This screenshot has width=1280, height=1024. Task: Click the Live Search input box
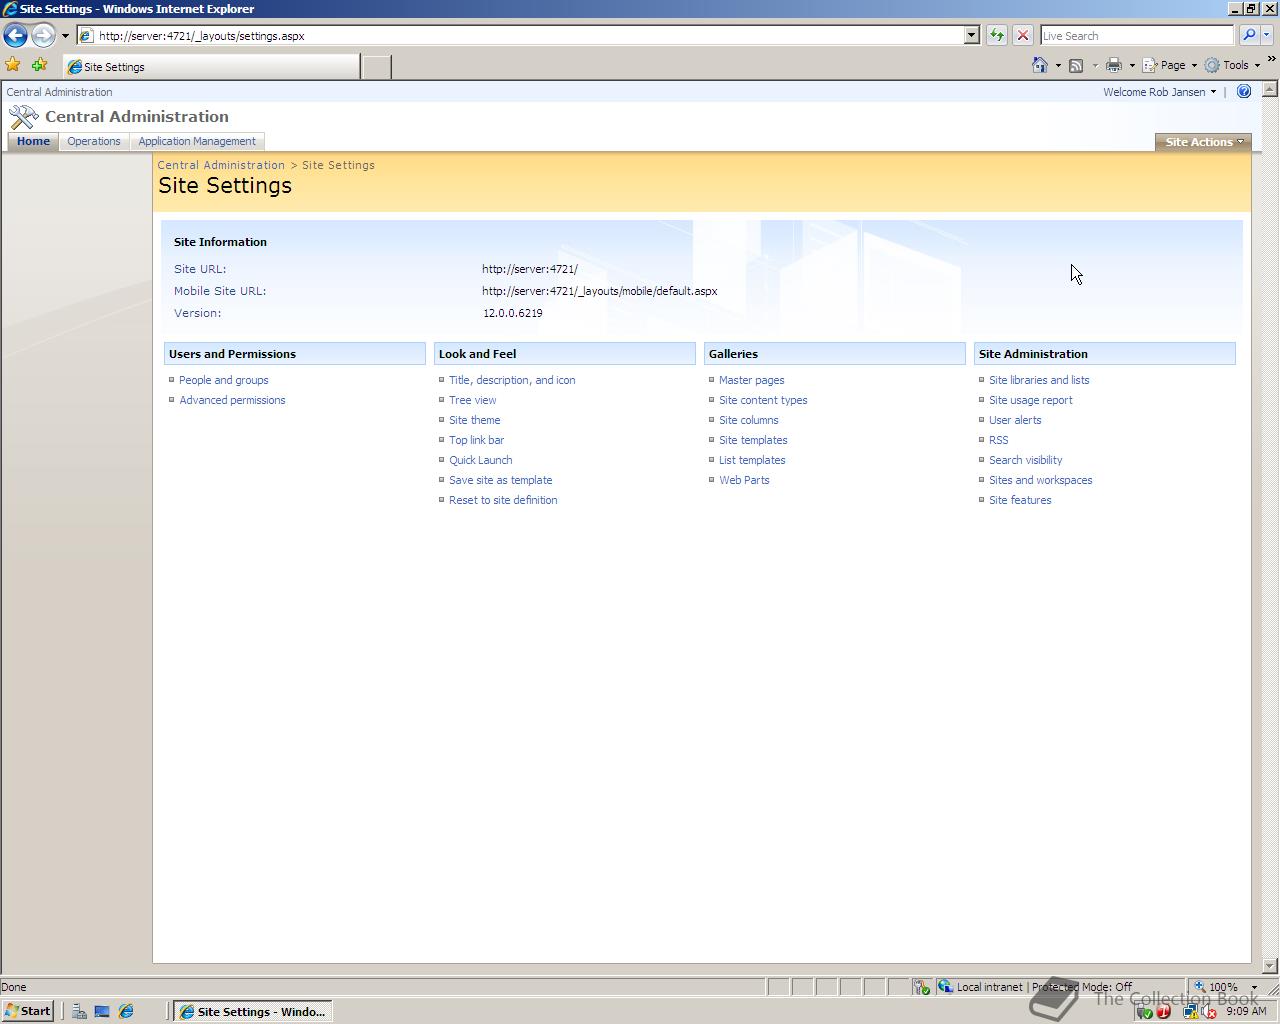(1137, 36)
